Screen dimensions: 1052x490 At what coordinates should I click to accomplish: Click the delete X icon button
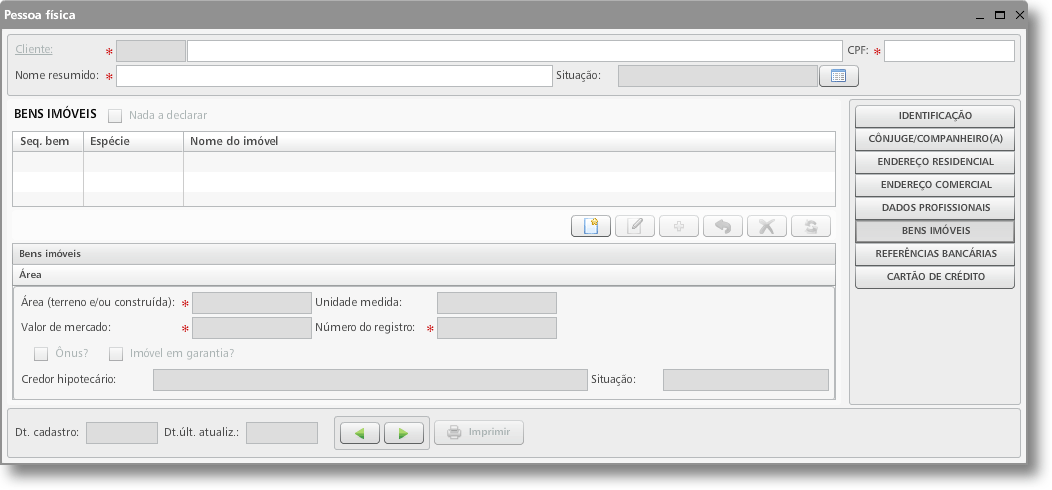[767, 226]
